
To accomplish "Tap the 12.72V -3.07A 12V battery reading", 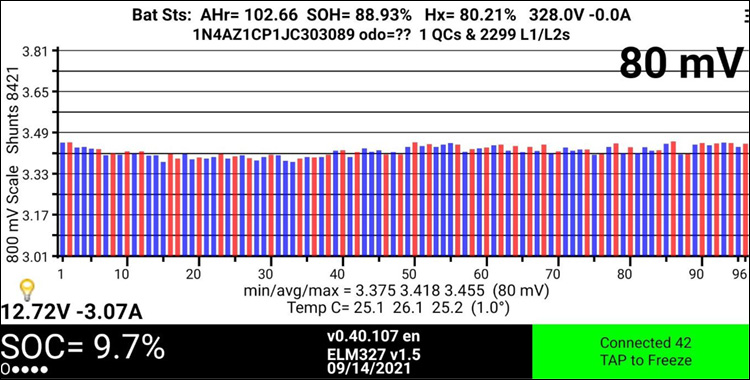I will click(x=72, y=312).
